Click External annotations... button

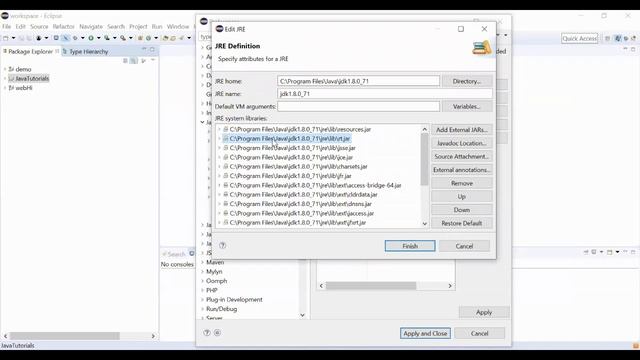point(462,170)
